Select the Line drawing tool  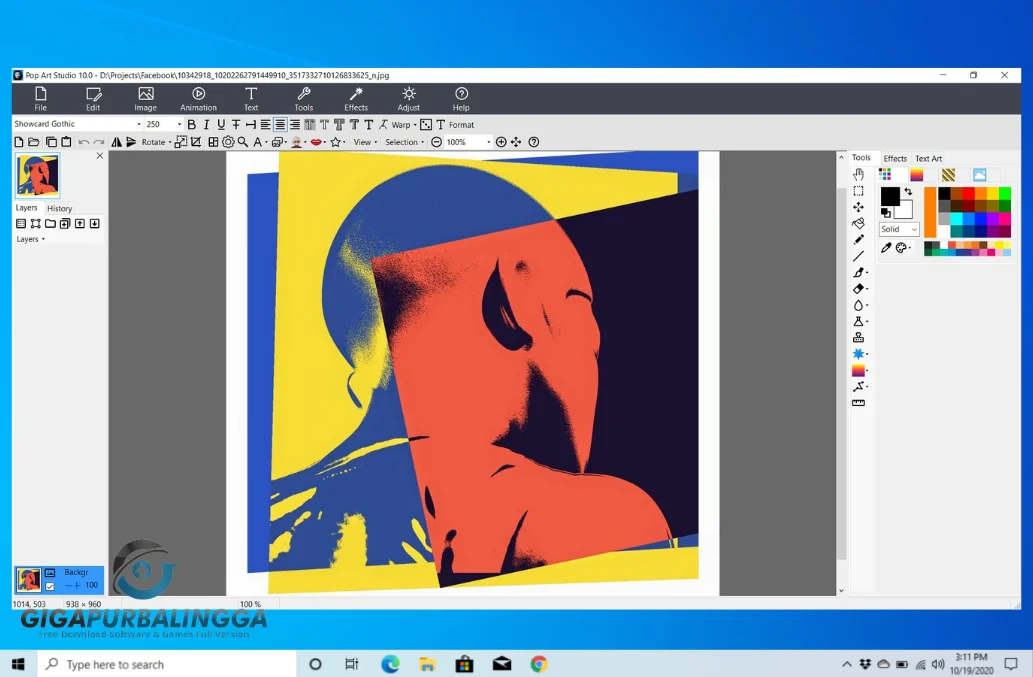point(858,256)
